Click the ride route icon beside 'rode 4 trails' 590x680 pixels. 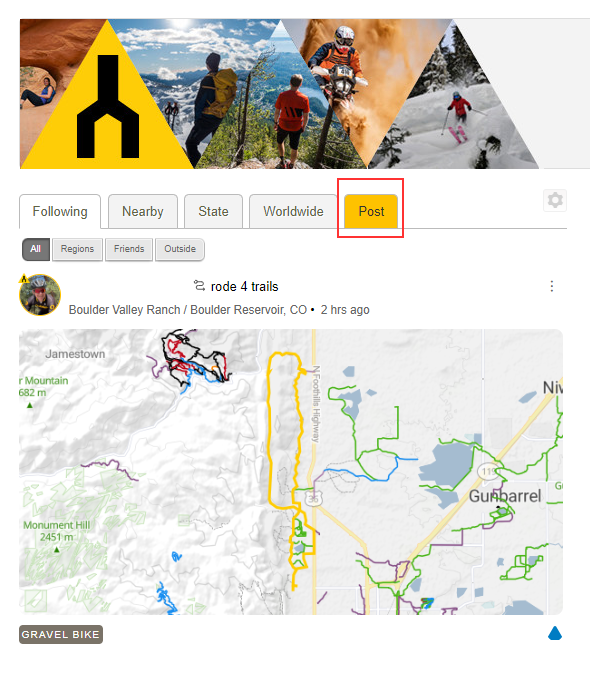(199, 286)
